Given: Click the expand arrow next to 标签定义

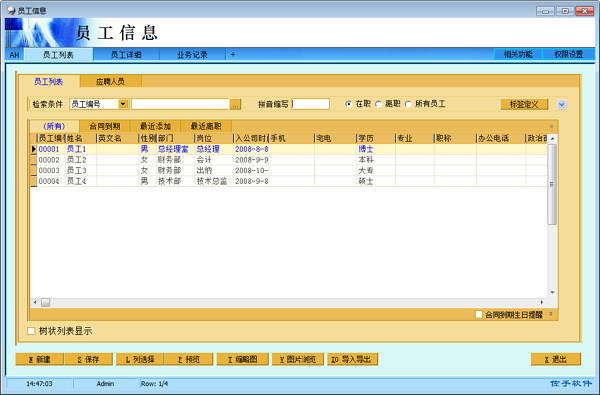Looking at the screenshot, I should point(561,104).
